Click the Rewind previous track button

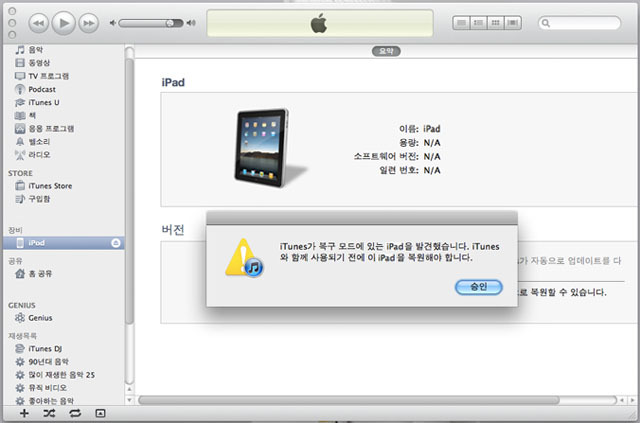(38, 23)
